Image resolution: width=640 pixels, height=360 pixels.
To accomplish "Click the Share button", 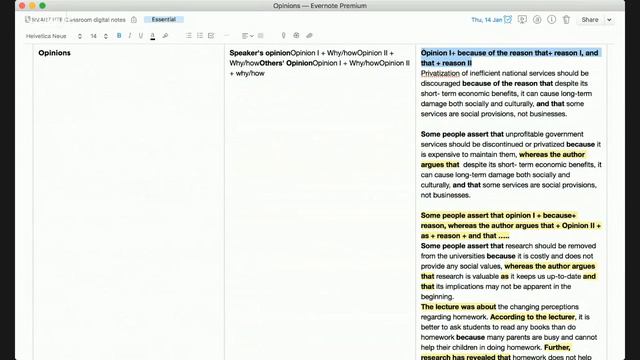I will 590,20.
